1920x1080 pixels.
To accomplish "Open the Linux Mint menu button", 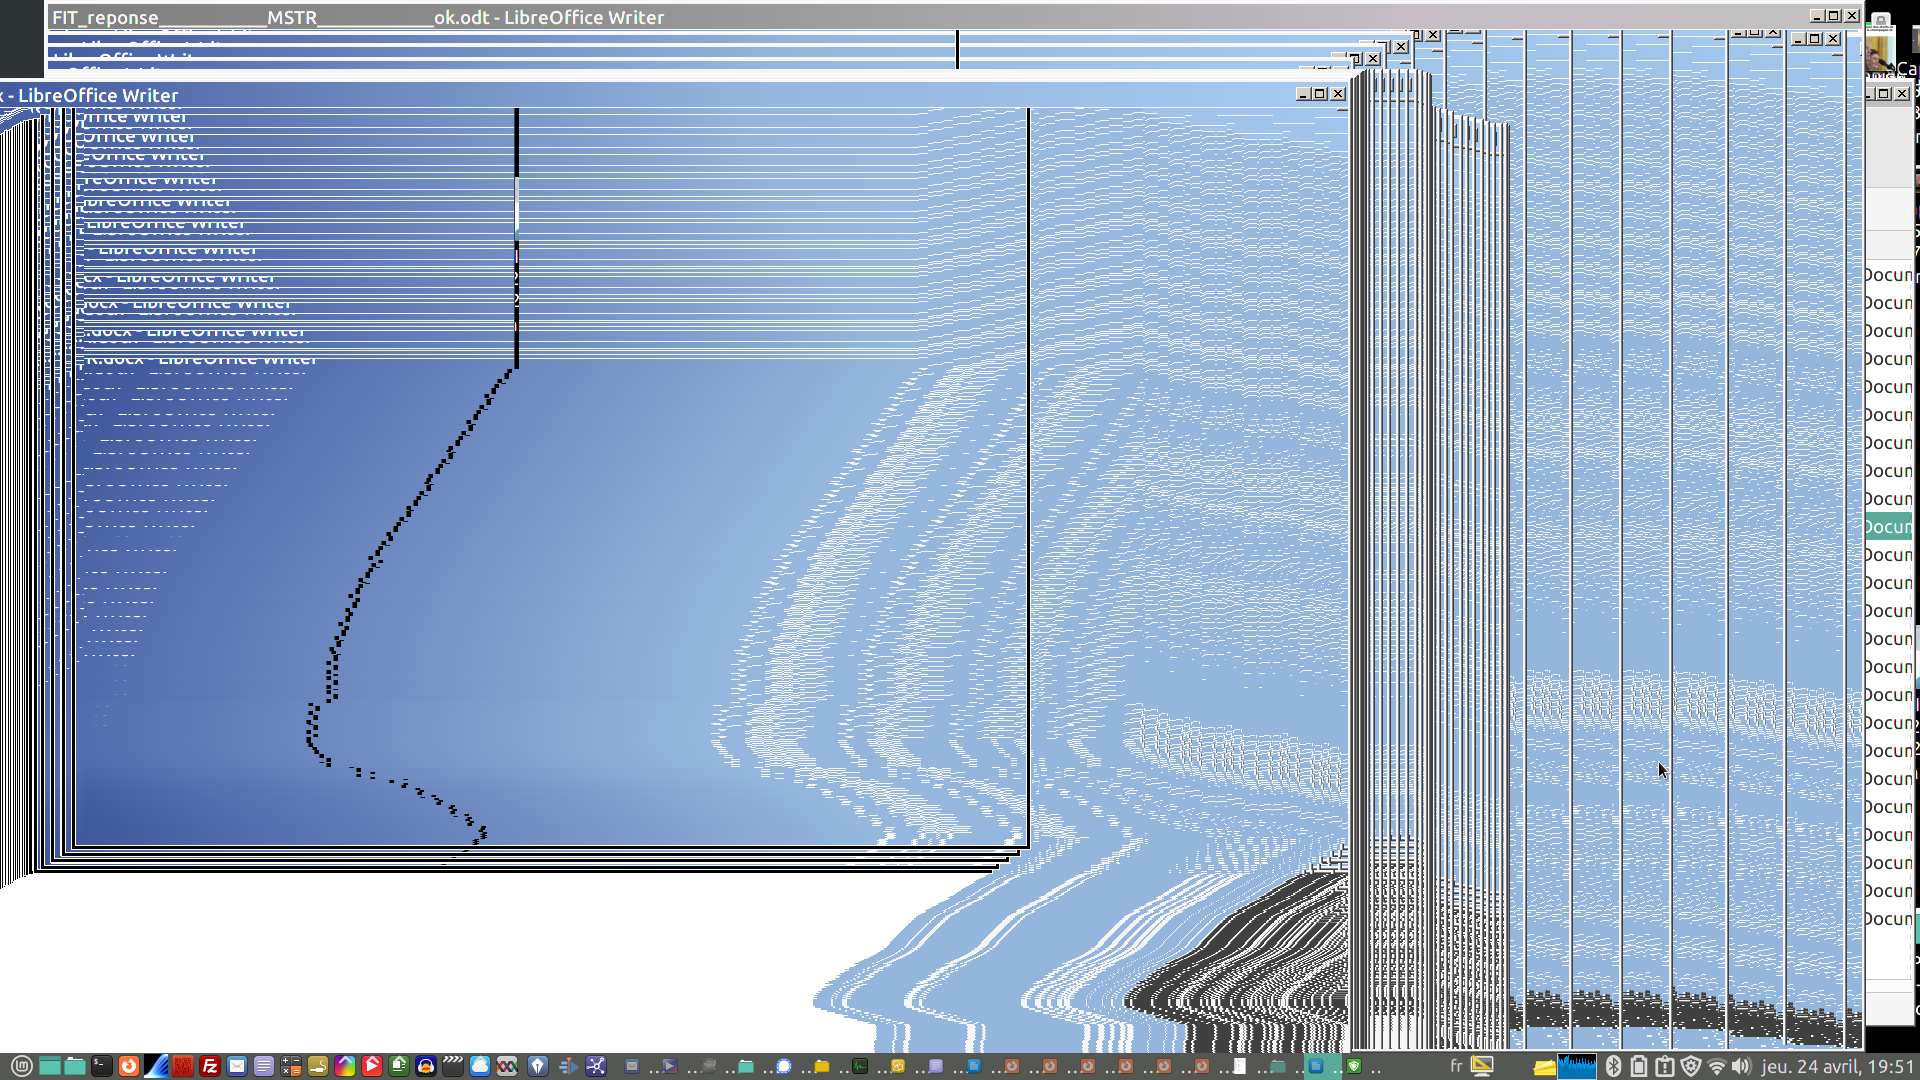I will (x=22, y=1066).
